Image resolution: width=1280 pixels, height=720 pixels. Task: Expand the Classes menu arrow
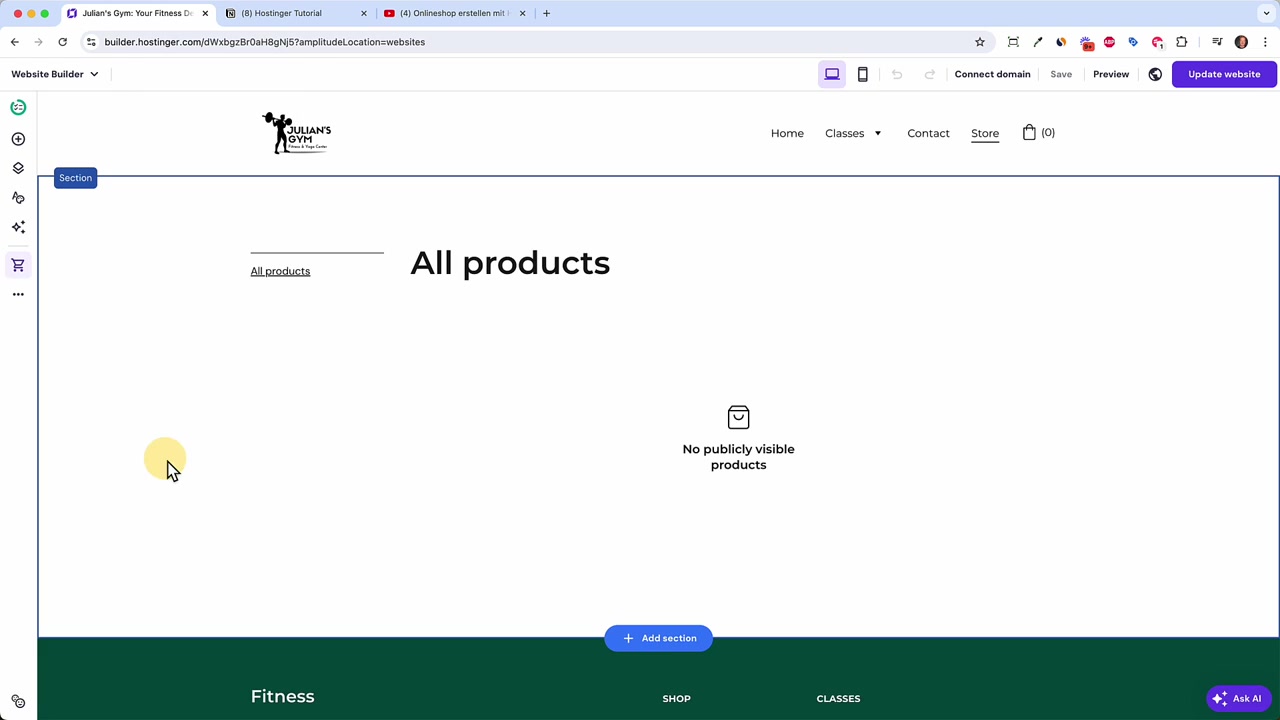(x=878, y=133)
